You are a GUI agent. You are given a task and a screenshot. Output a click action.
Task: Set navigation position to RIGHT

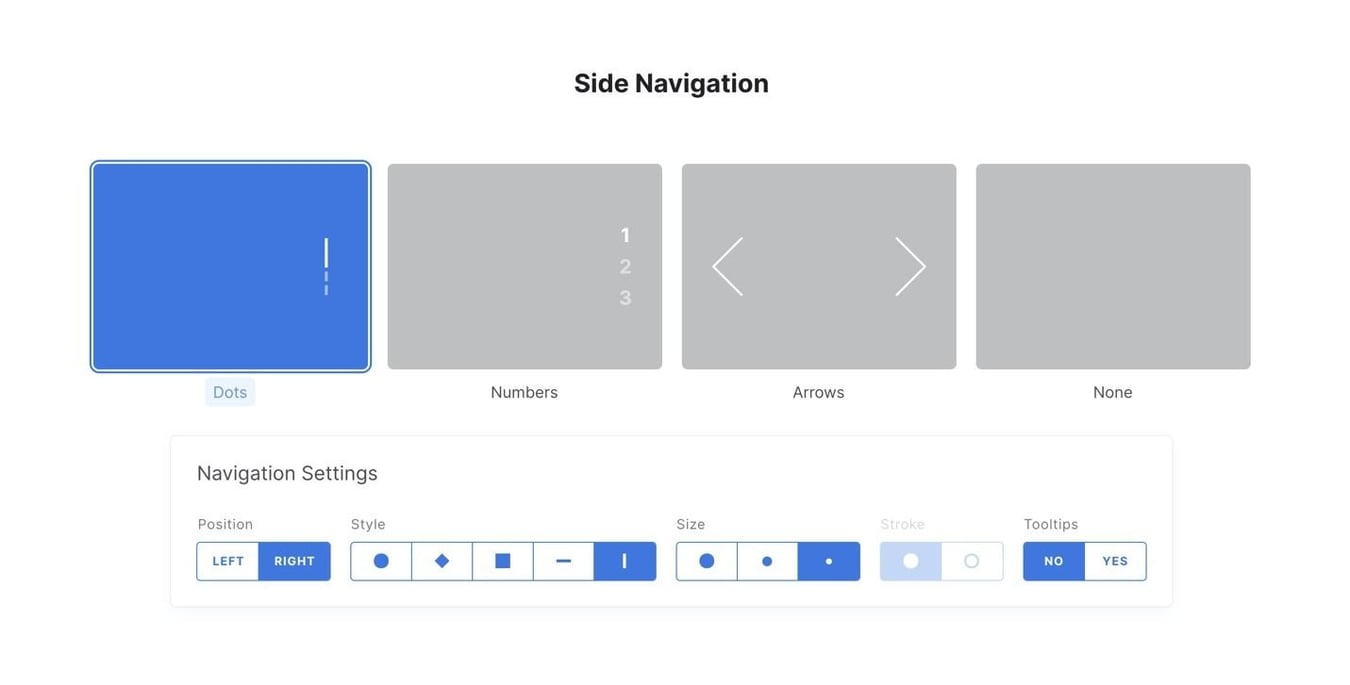coord(294,561)
